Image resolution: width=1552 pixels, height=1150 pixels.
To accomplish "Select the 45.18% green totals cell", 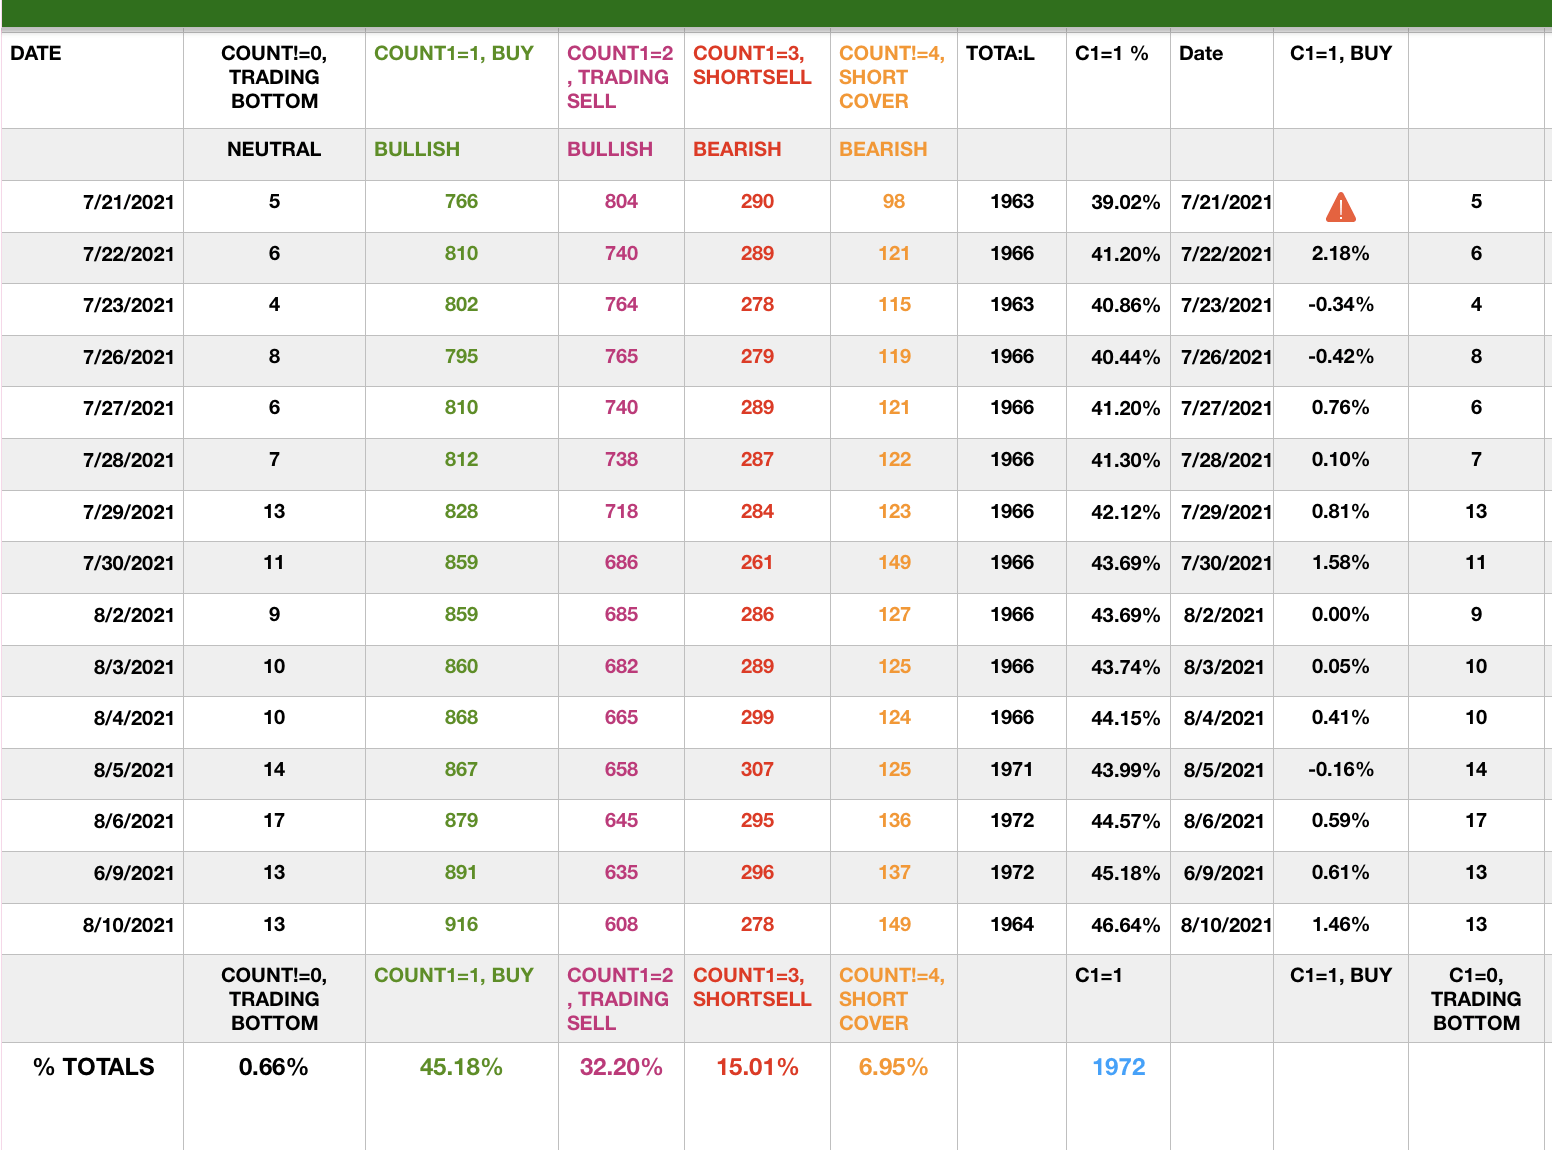I will click(461, 1067).
